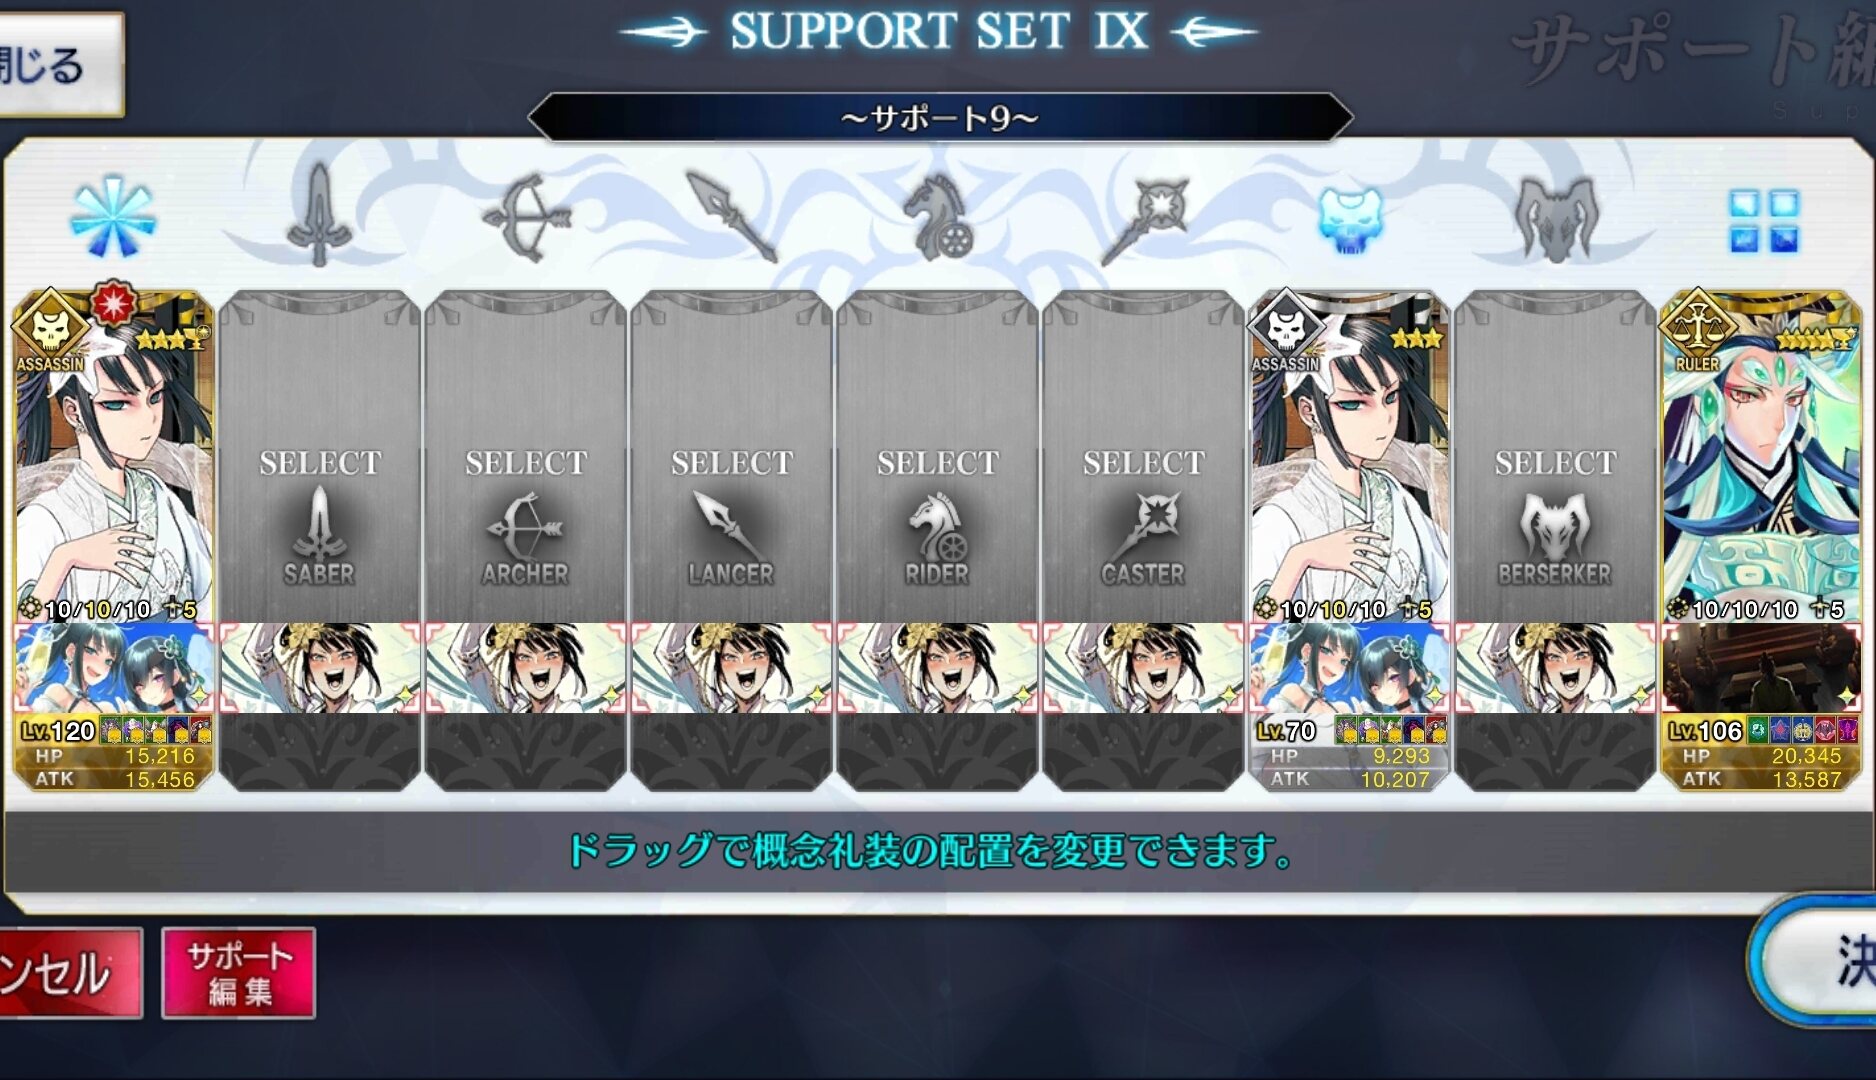Image resolution: width=1876 pixels, height=1080 pixels.
Task: Choose a servant for the SELECT CASTER slot
Action: click(1144, 456)
